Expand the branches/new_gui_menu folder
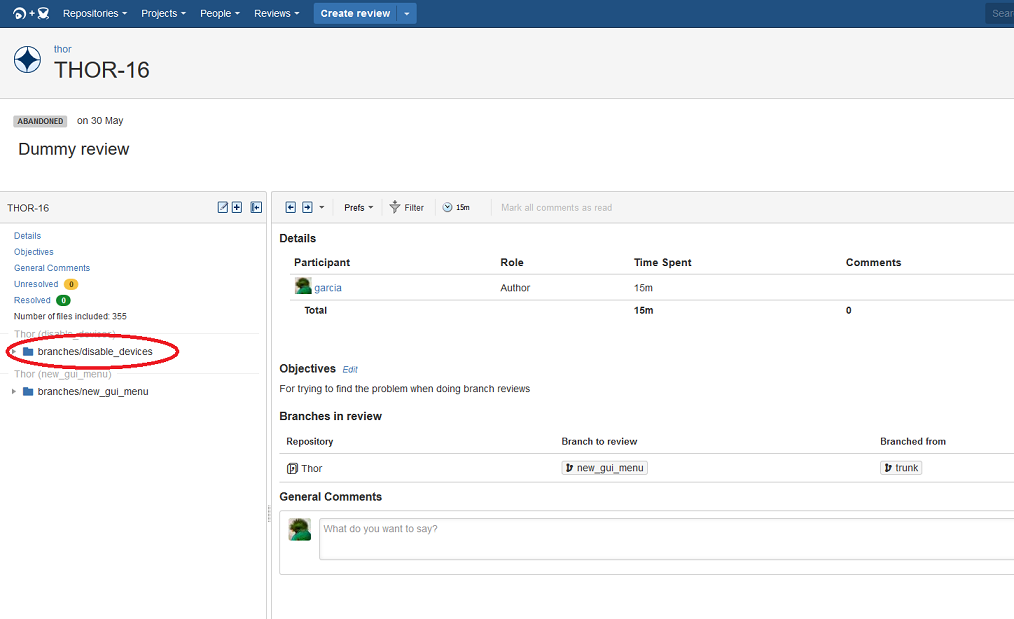This screenshot has height=619, width=1014. [14, 391]
